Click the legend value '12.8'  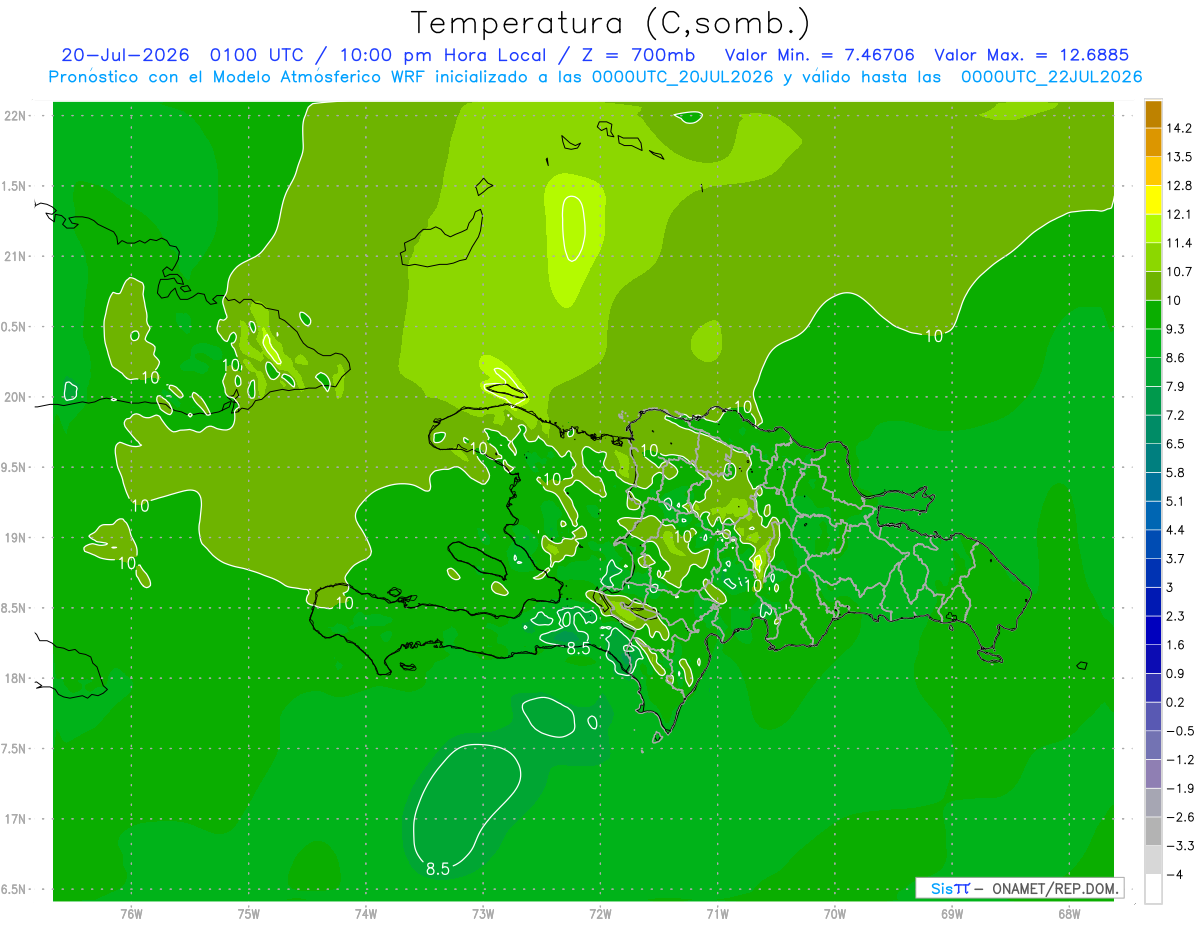1179,186
